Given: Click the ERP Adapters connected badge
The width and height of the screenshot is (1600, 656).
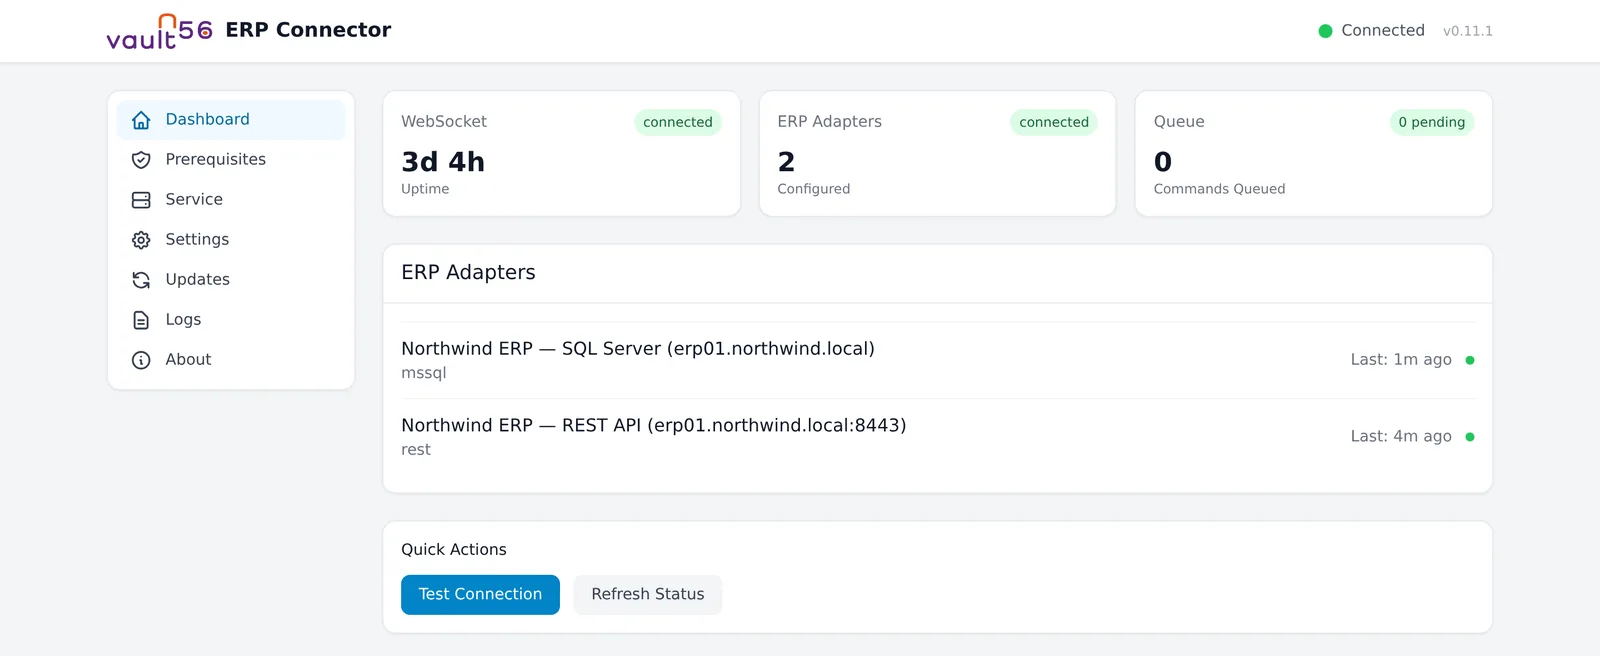Looking at the screenshot, I should coord(1054,122).
